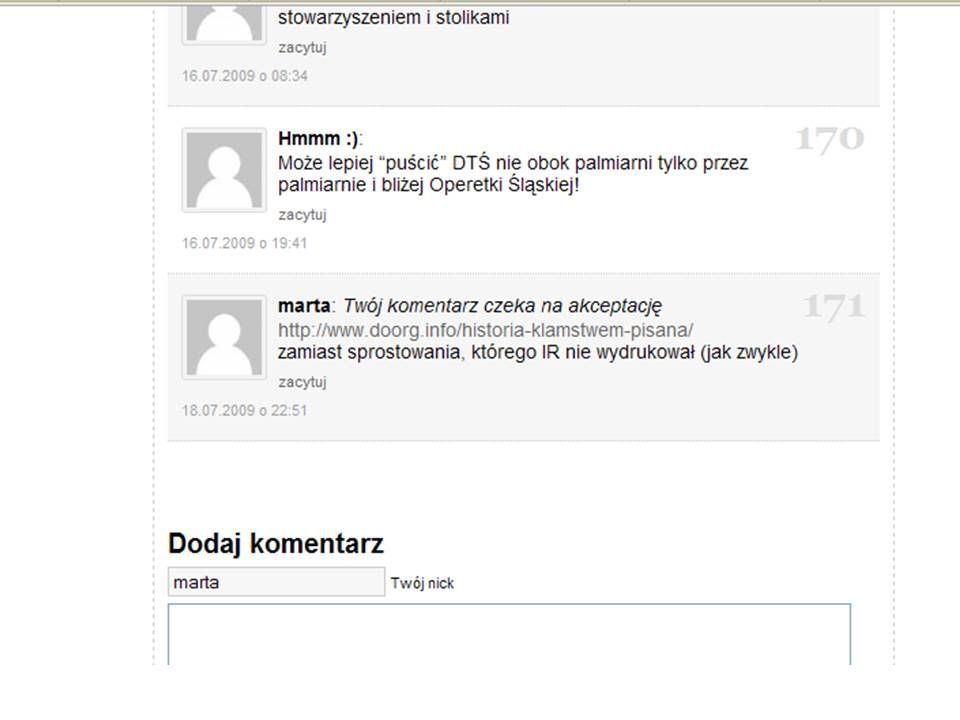Click the timestamp 16.07.2009 o 19:41
Screen dimensions: 960x720
(x=245, y=243)
